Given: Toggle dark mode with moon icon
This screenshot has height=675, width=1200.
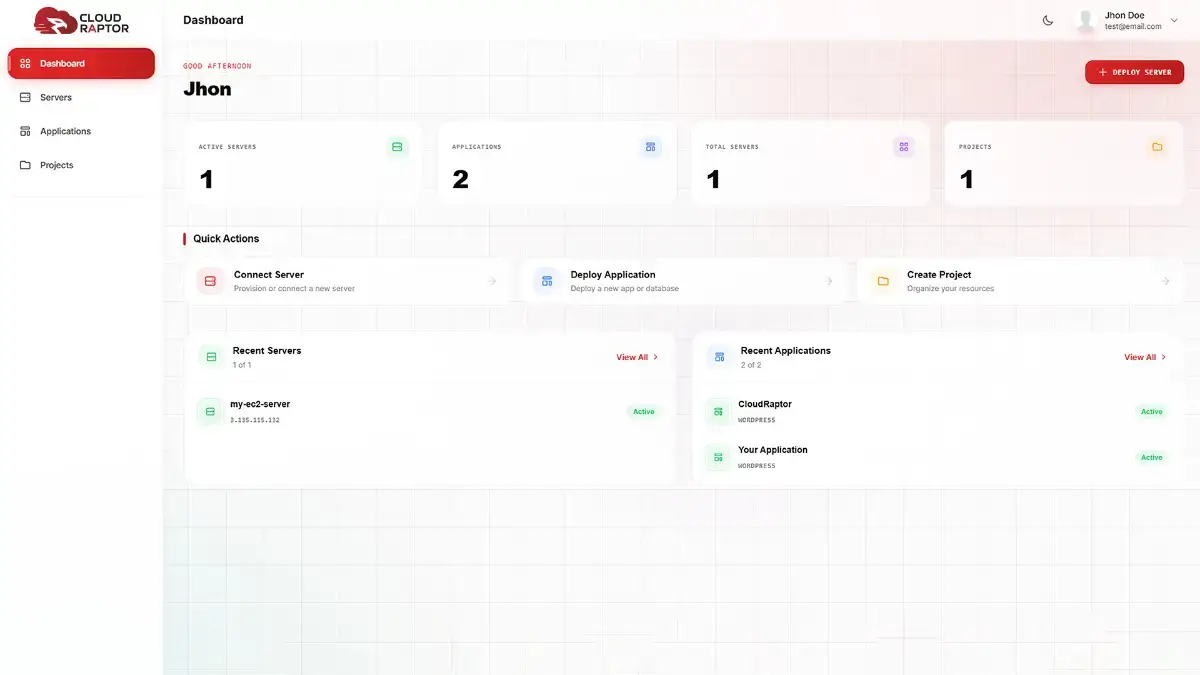Looking at the screenshot, I should pyautogui.click(x=1048, y=20).
